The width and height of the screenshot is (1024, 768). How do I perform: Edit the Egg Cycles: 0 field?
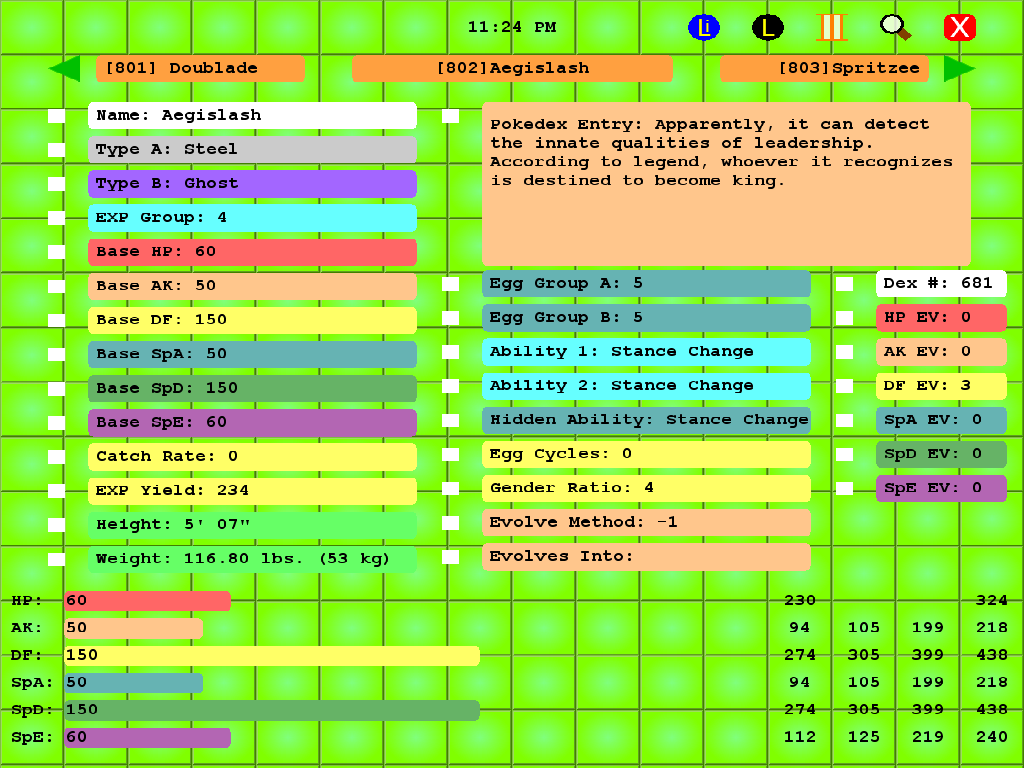coord(647,454)
